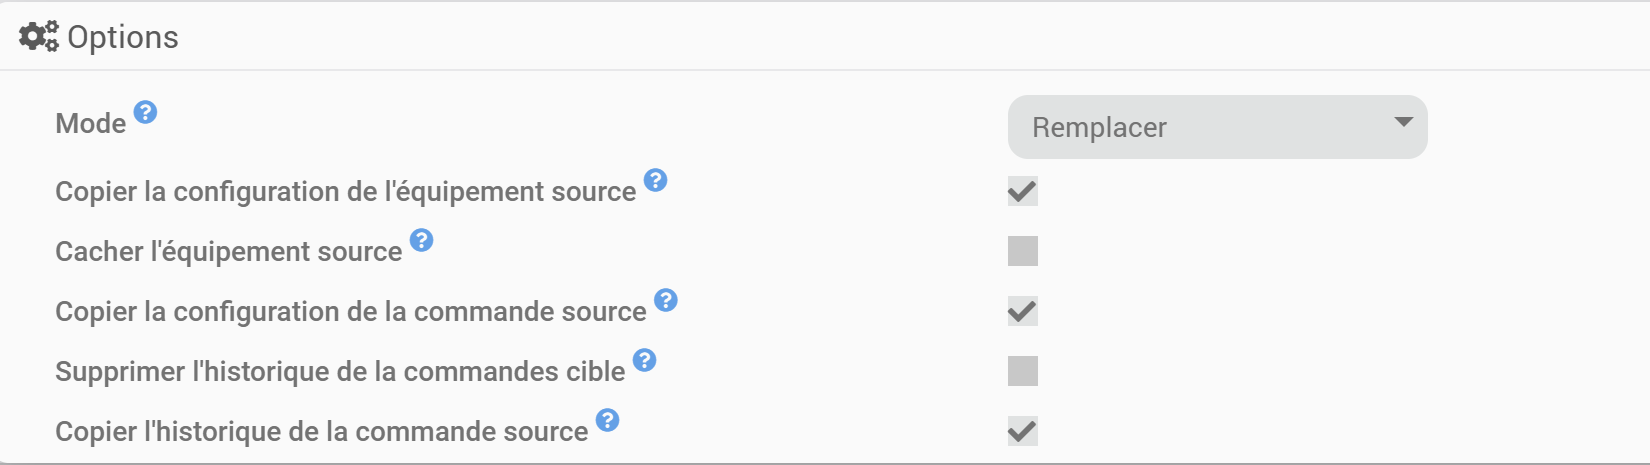Click the arrow of the Remplacer combo box
Image resolution: width=1650 pixels, height=465 pixels.
click(1403, 122)
